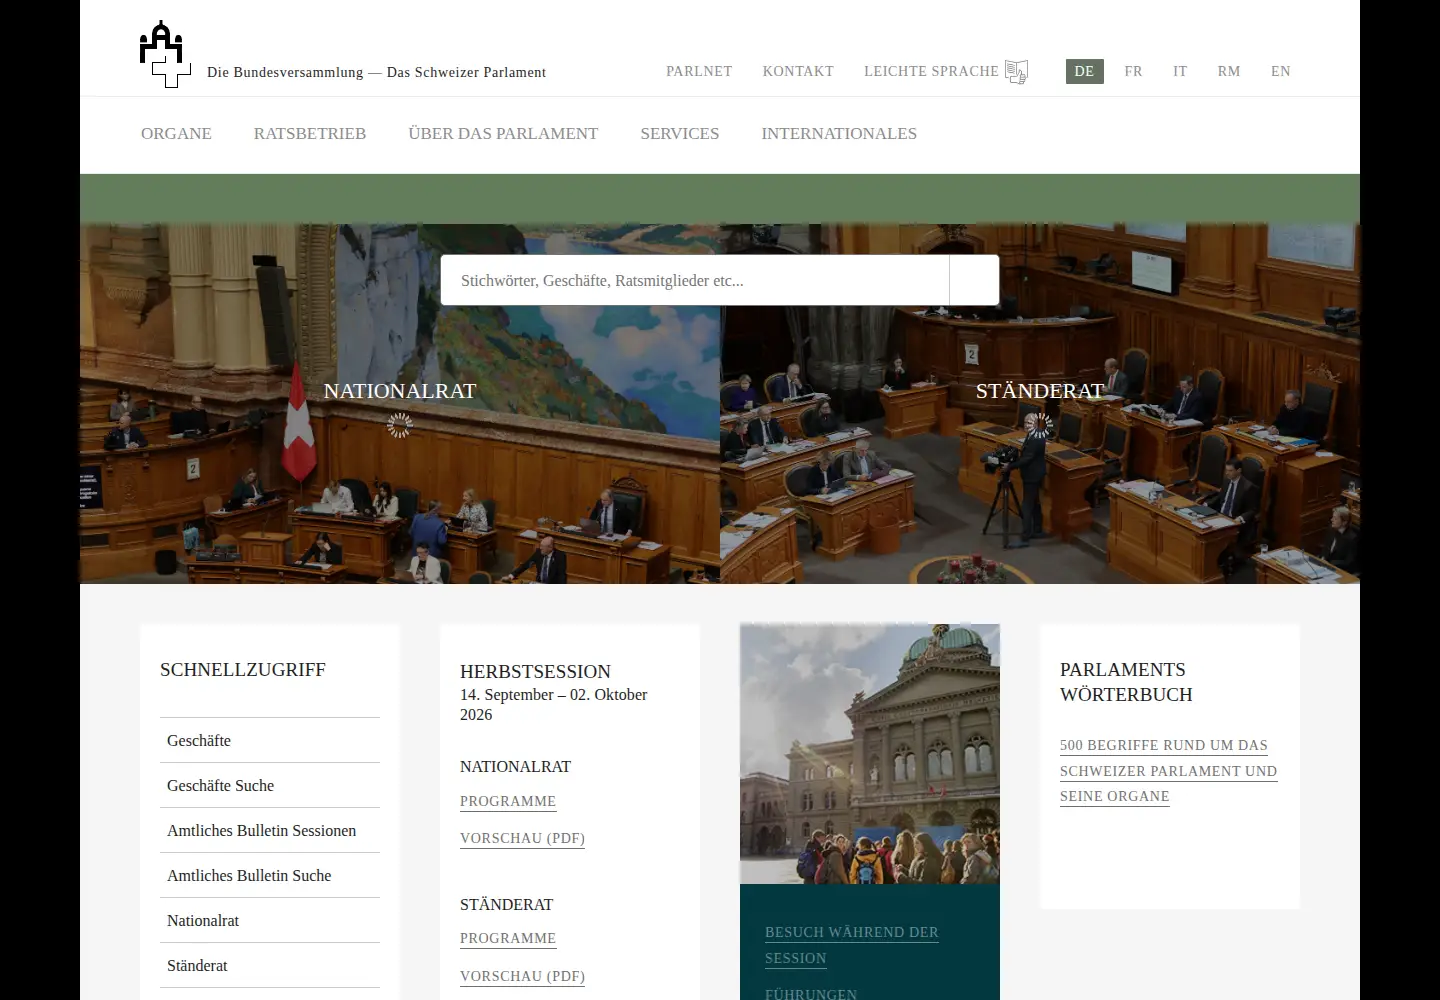Focus the Stichwörter search input field

point(695,280)
